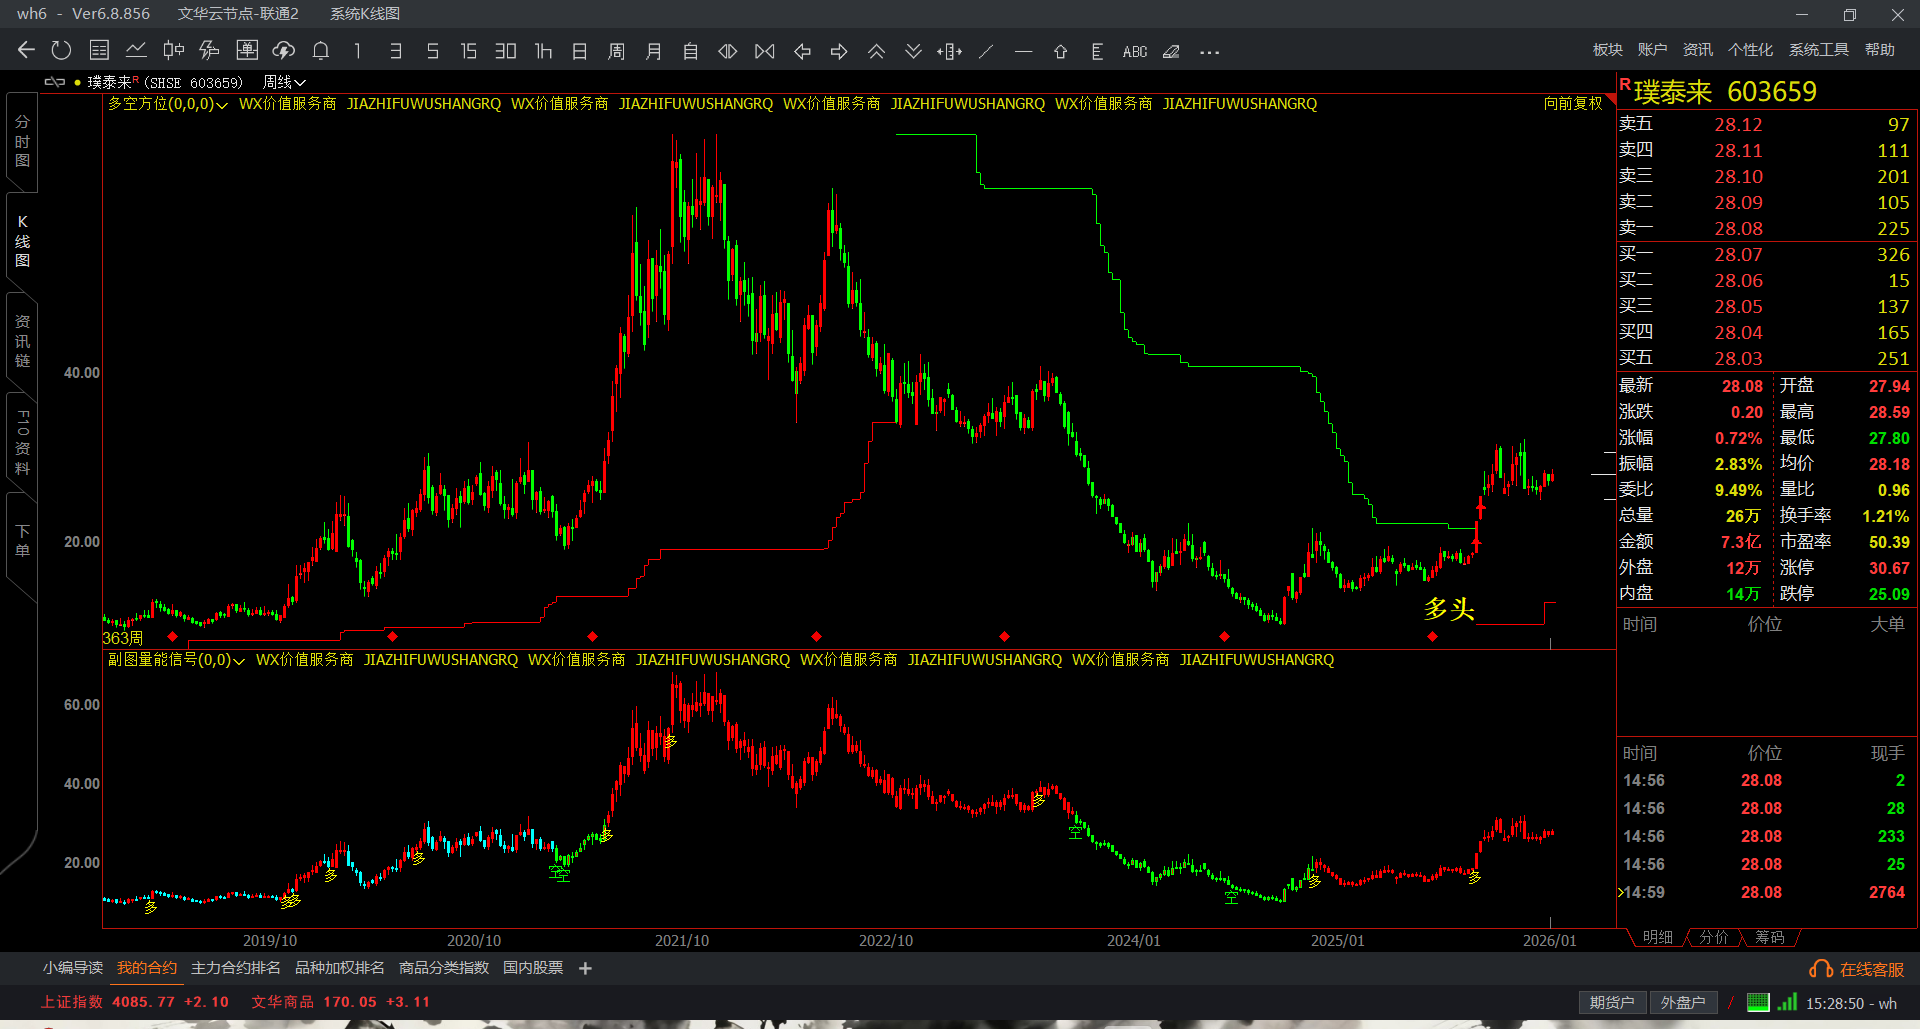The image size is (1920, 1029).
Task: Click the double down chevron icon
Action: pos(913,51)
